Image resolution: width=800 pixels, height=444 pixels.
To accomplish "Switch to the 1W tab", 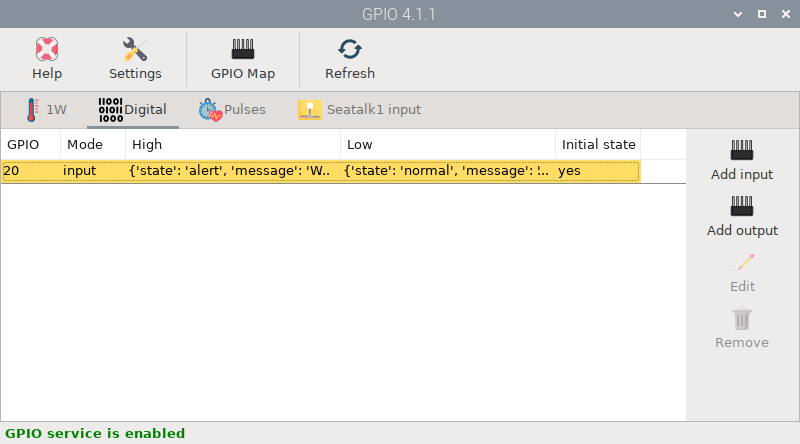I will tap(46, 110).
